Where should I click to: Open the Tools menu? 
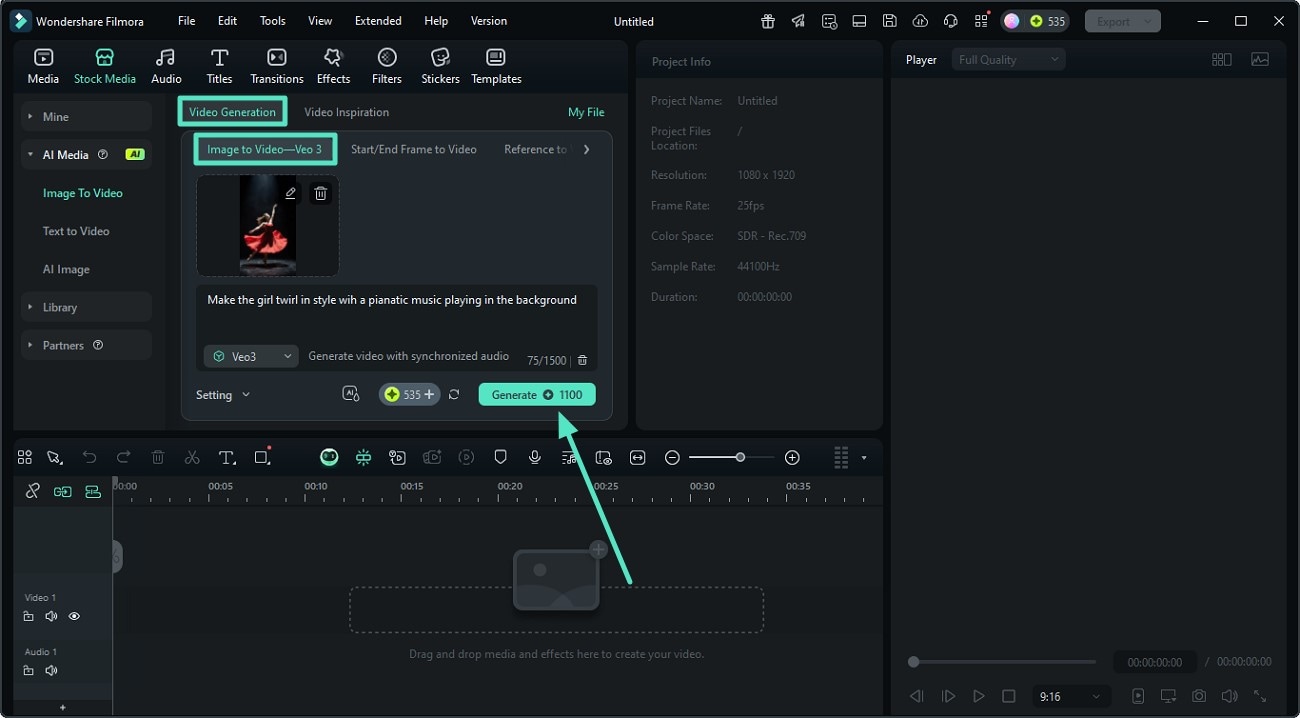click(x=272, y=21)
